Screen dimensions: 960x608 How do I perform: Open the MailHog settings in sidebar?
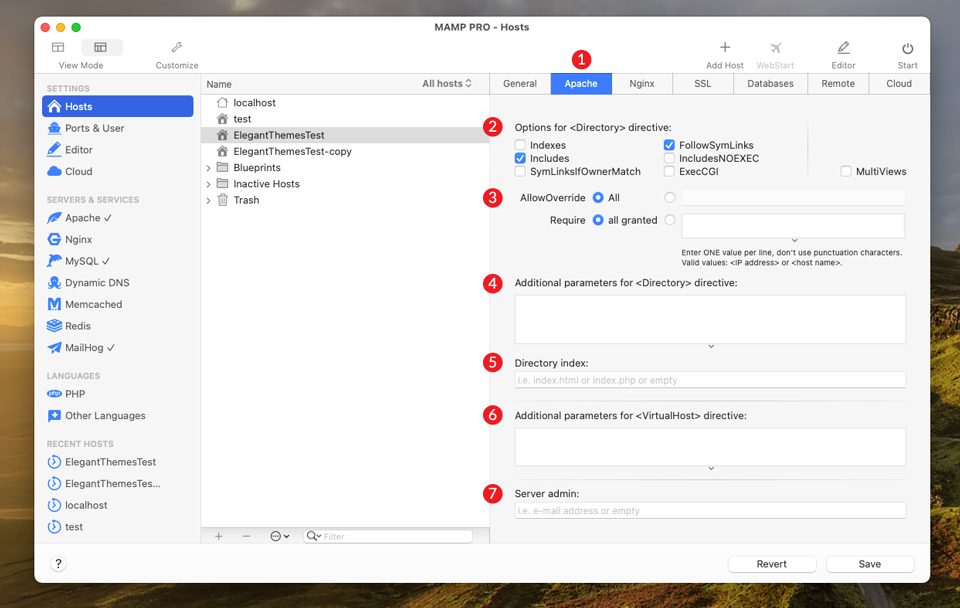[x=84, y=347]
